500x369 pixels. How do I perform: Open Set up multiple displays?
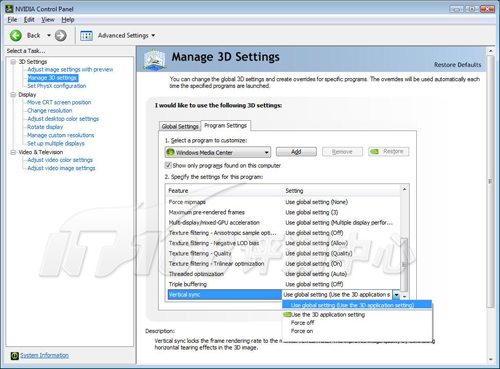[x=56, y=143]
